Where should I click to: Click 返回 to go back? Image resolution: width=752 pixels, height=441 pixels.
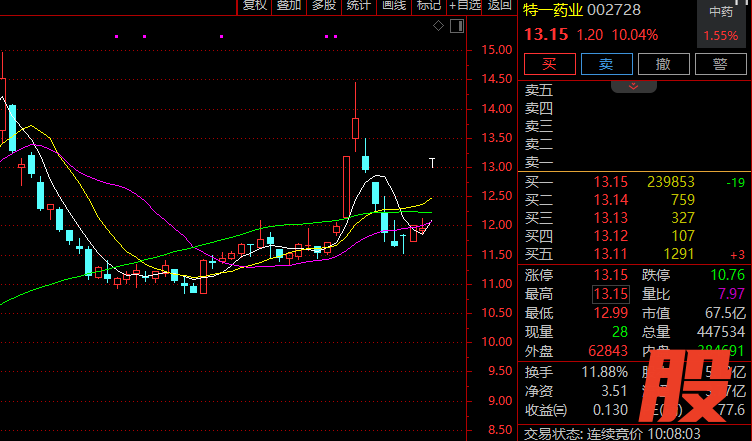coord(500,6)
